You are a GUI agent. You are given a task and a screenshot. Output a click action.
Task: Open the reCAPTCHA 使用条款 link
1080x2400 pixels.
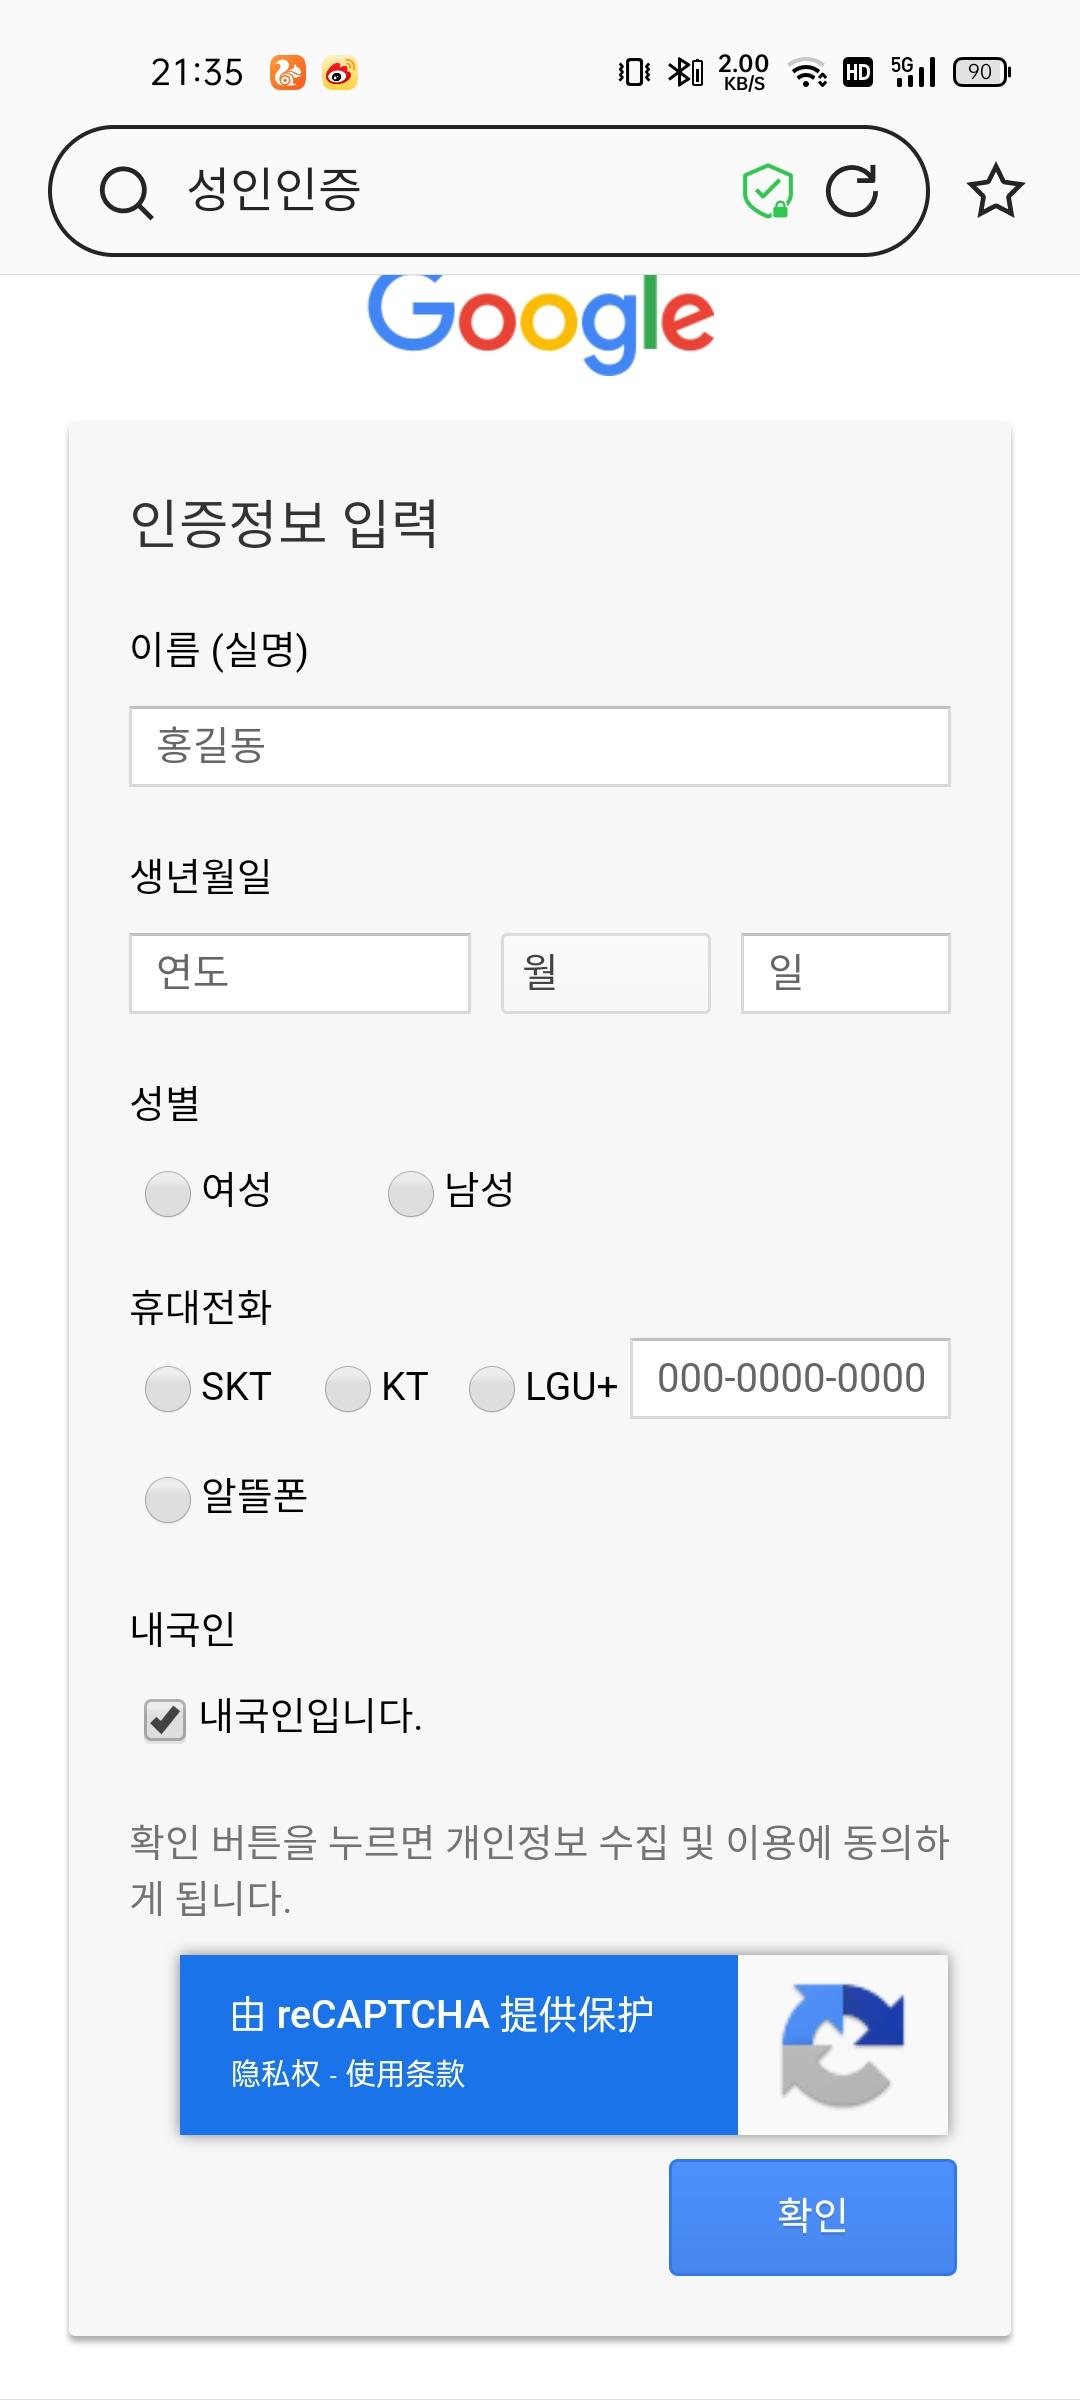[405, 2074]
